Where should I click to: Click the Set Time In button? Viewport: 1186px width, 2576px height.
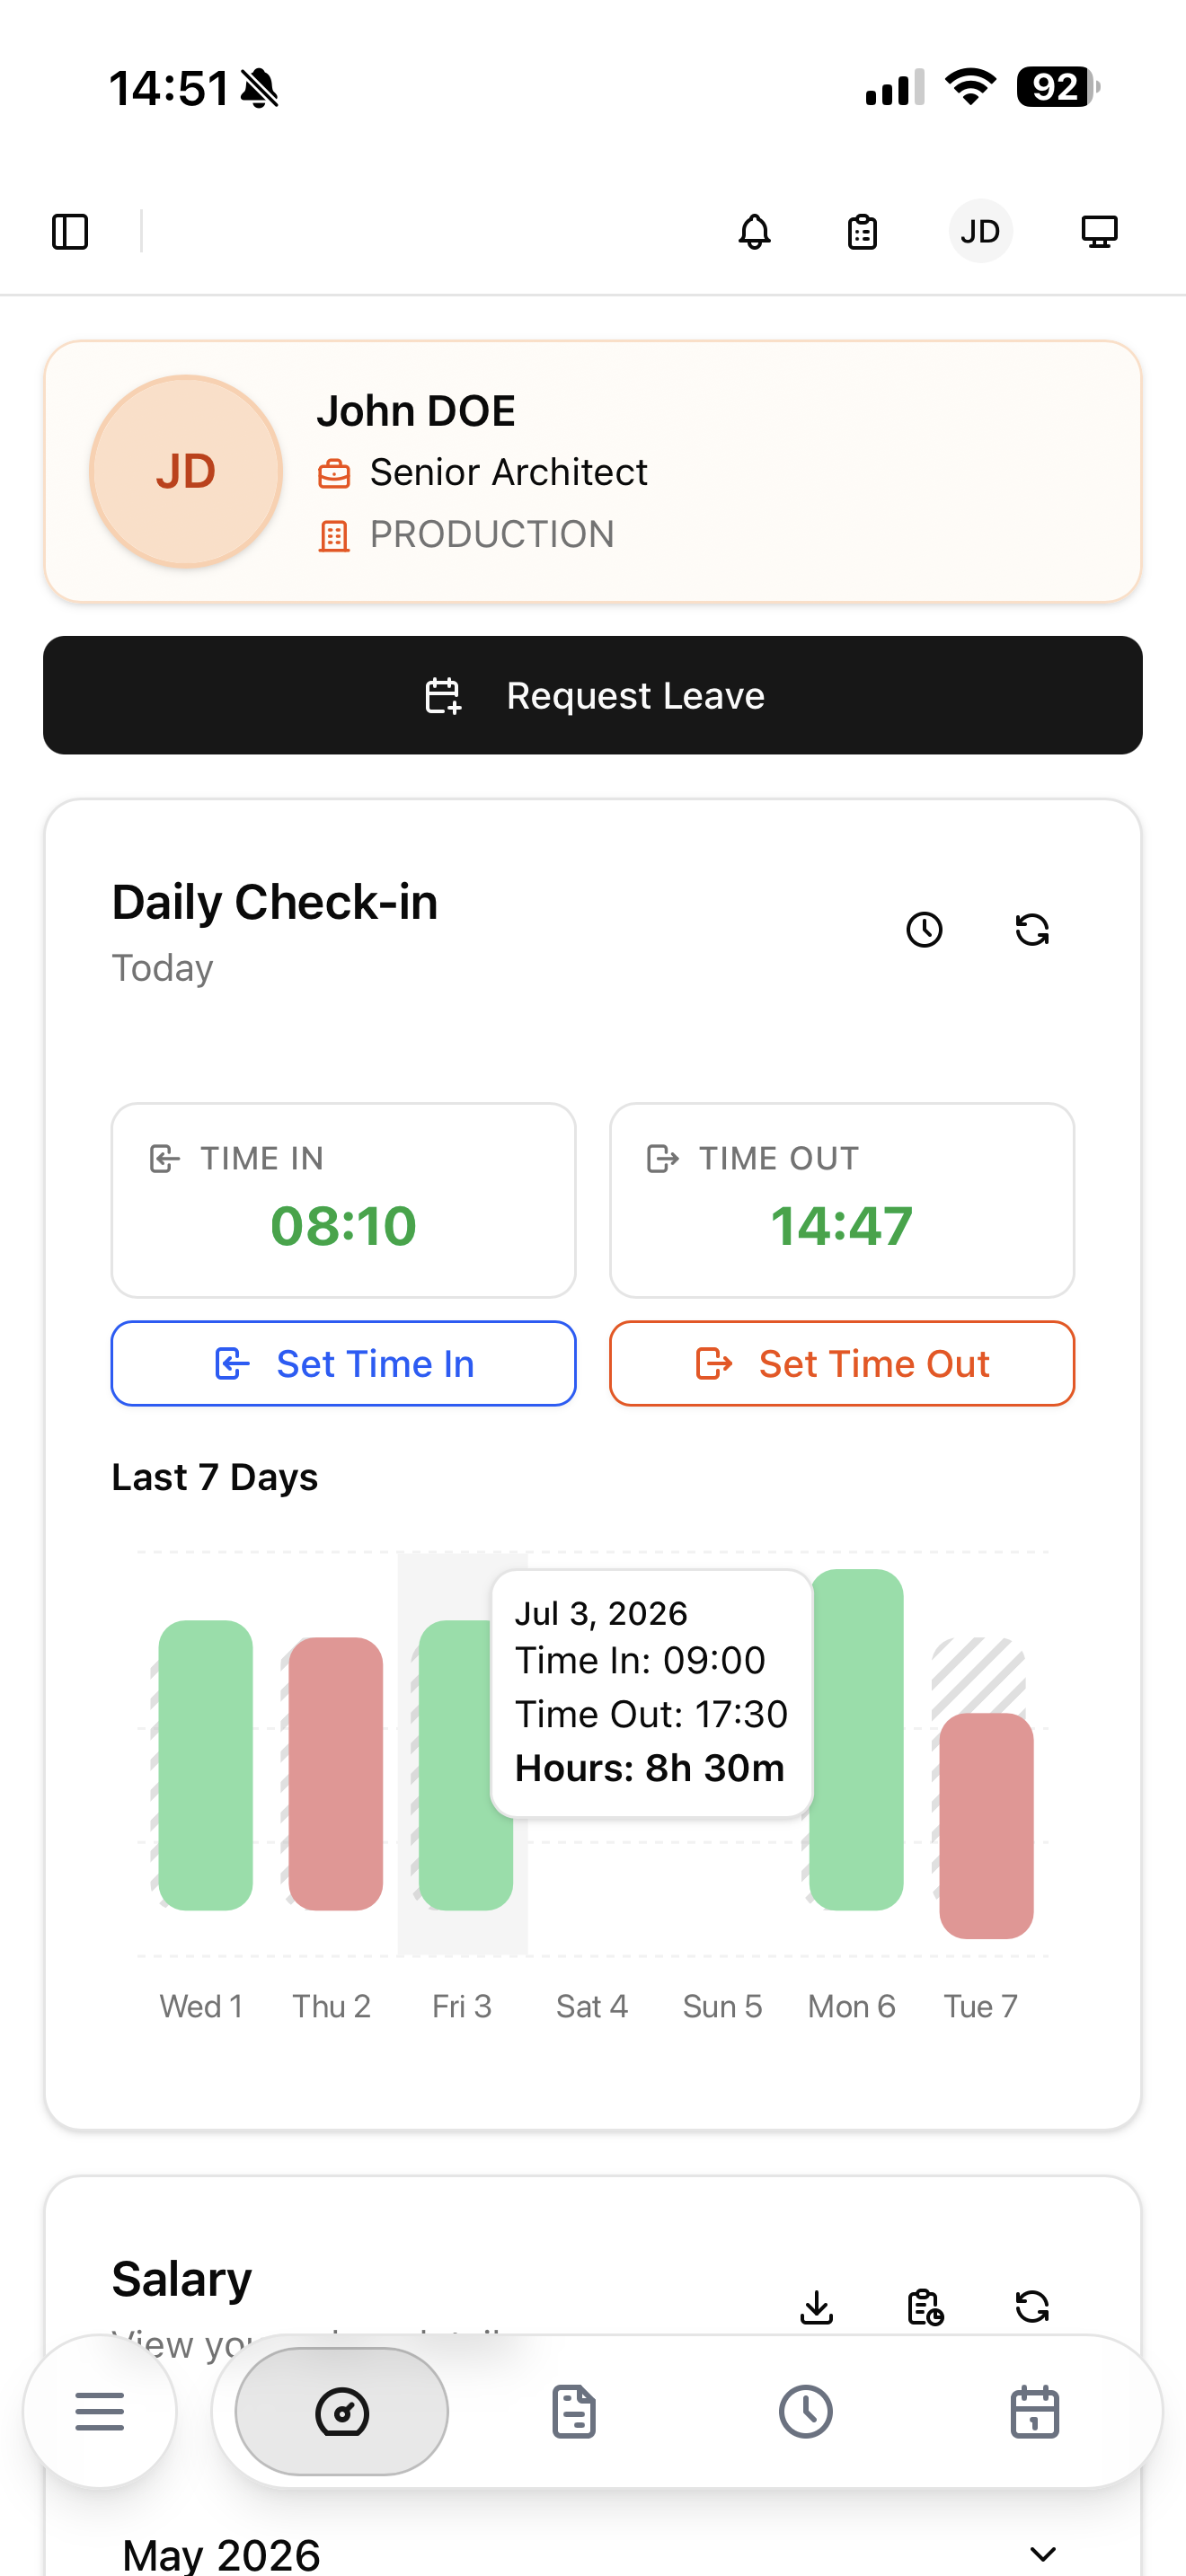[x=343, y=1364]
